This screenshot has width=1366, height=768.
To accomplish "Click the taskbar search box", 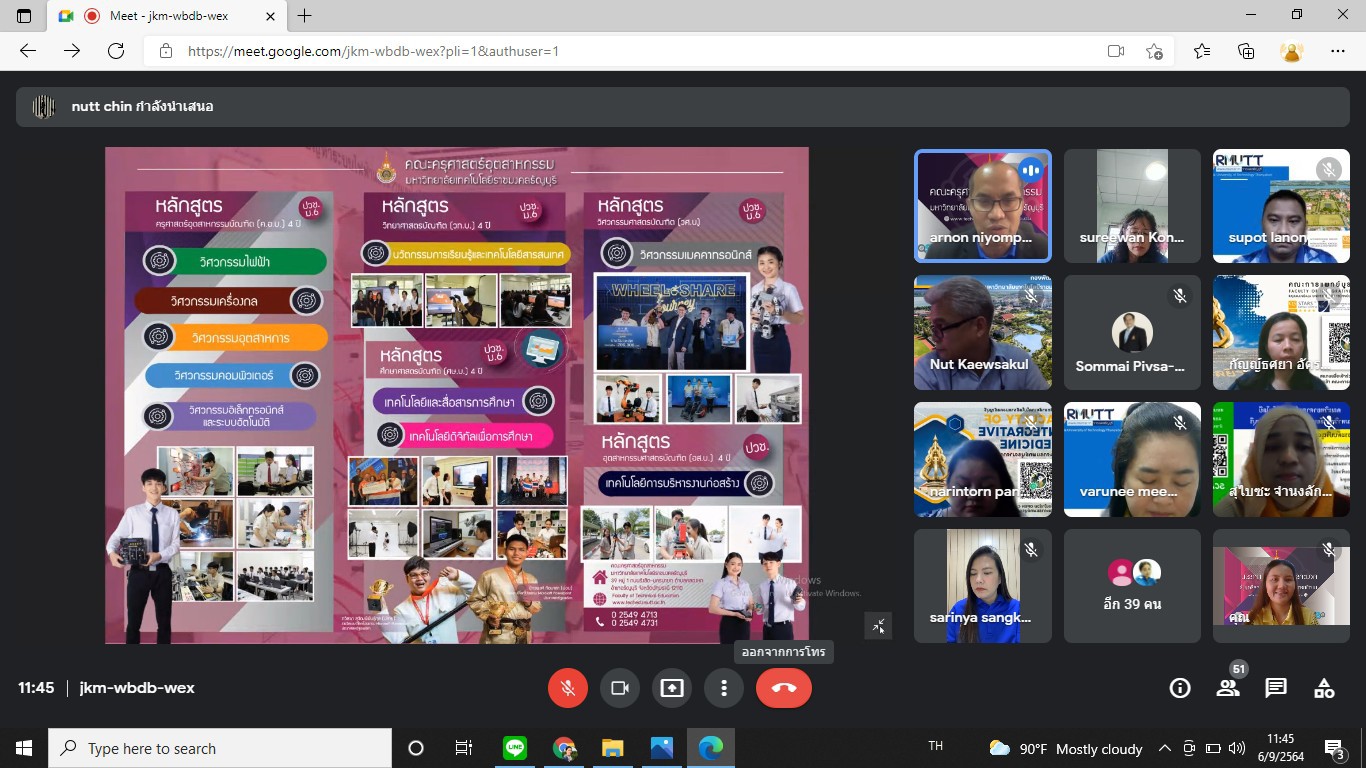I will 220,748.
